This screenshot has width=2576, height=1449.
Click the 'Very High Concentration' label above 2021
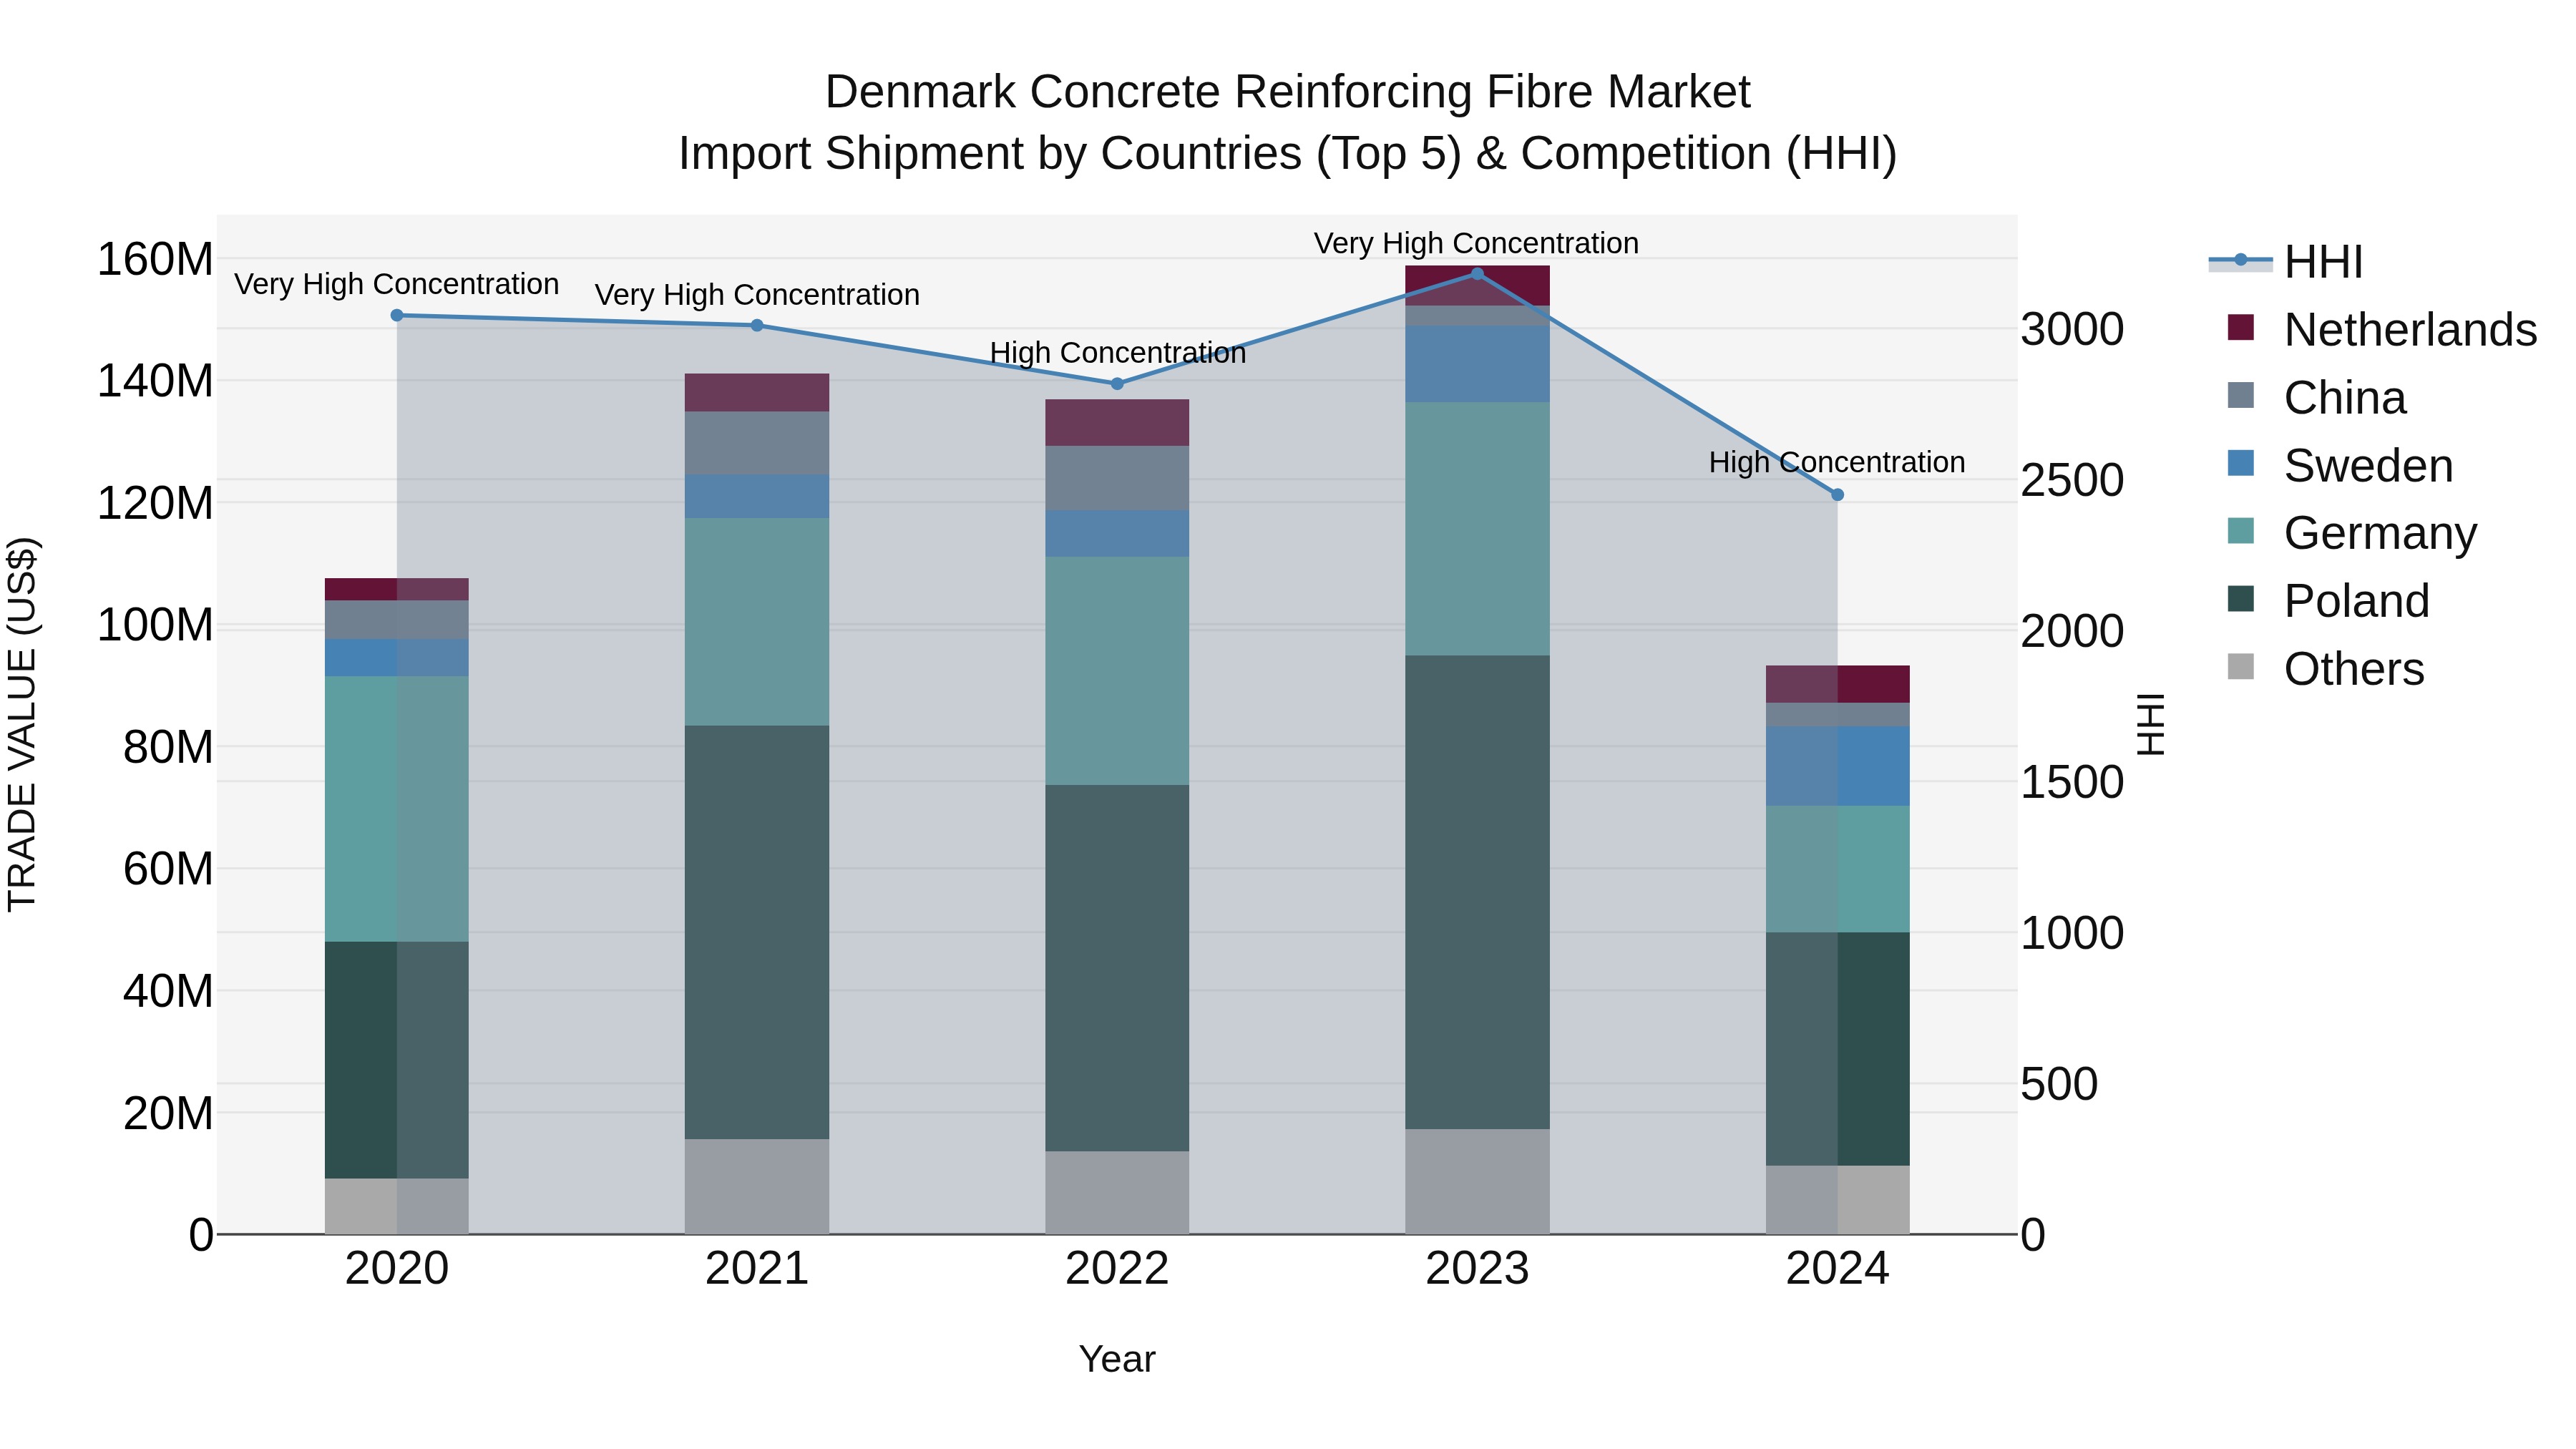point(757,295)
